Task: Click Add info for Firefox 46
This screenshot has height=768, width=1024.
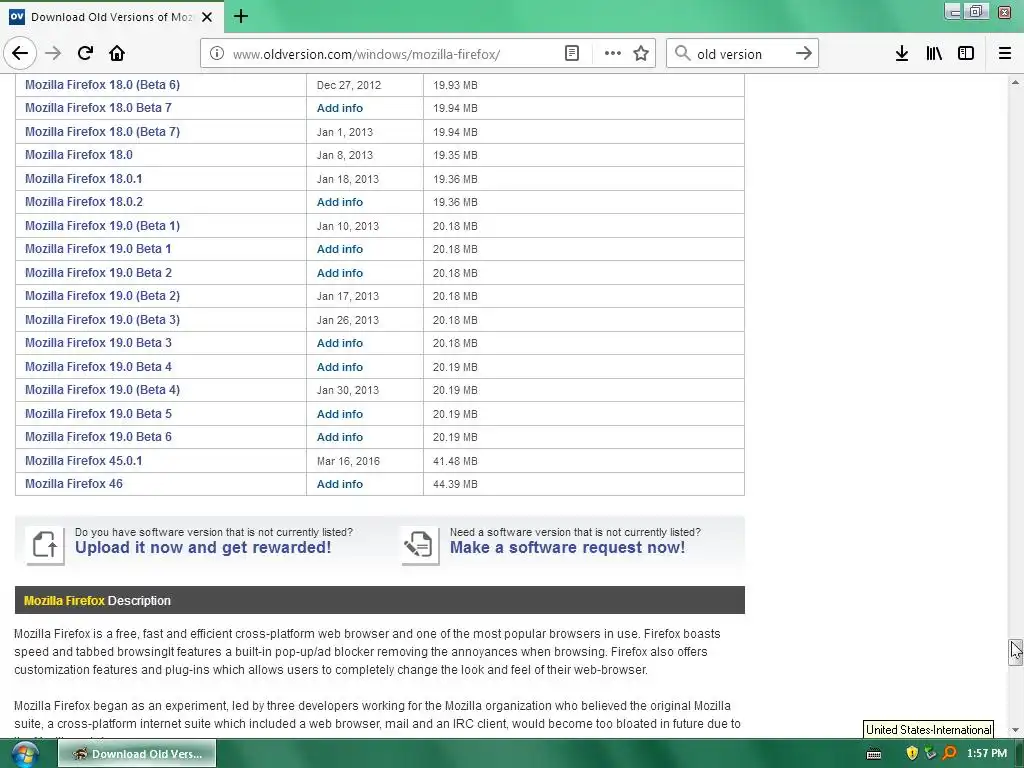Action: tap(340, 485)
